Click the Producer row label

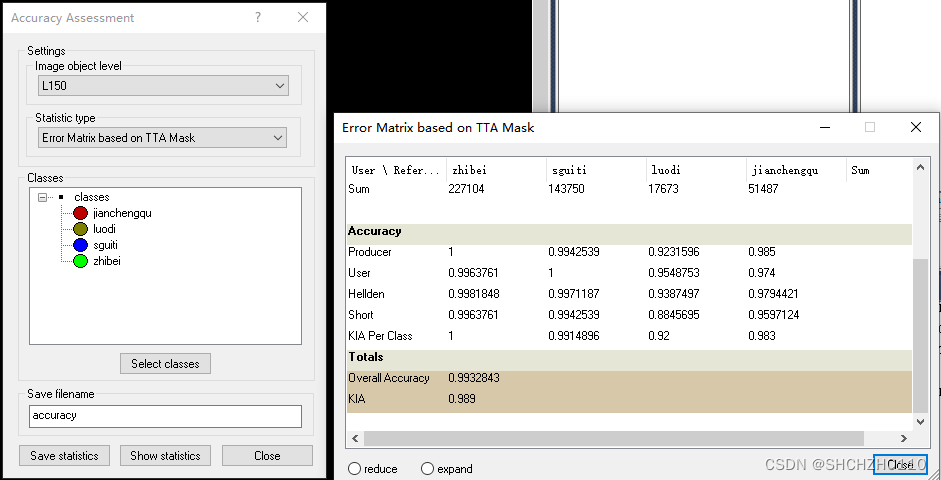coord(370,252)
